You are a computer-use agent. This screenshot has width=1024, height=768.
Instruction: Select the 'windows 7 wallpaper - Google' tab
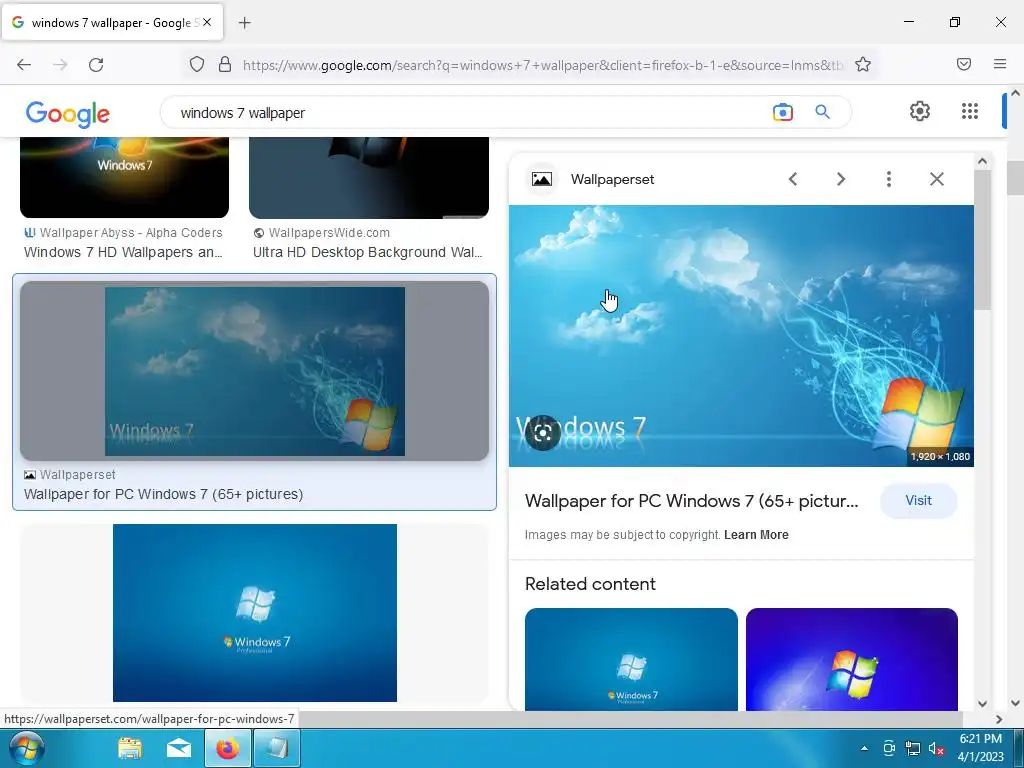click(112, 22)
